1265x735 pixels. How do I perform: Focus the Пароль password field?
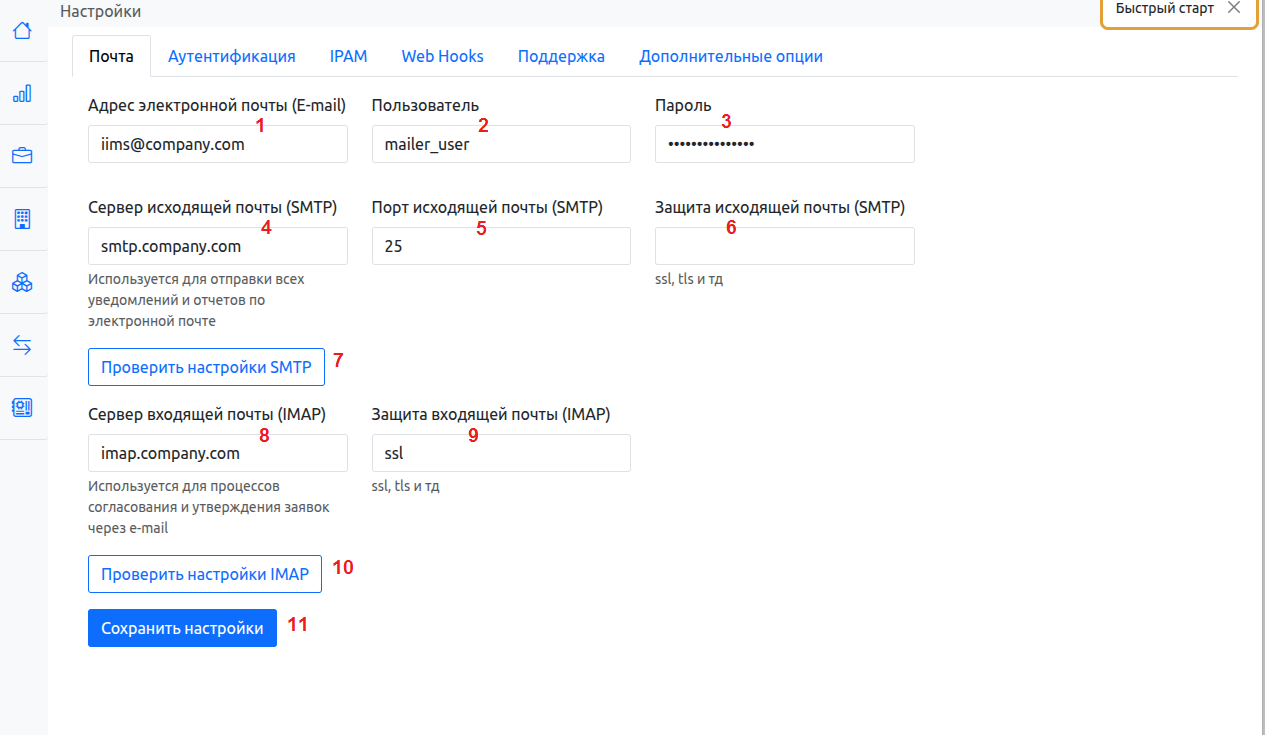pos(784,144)
